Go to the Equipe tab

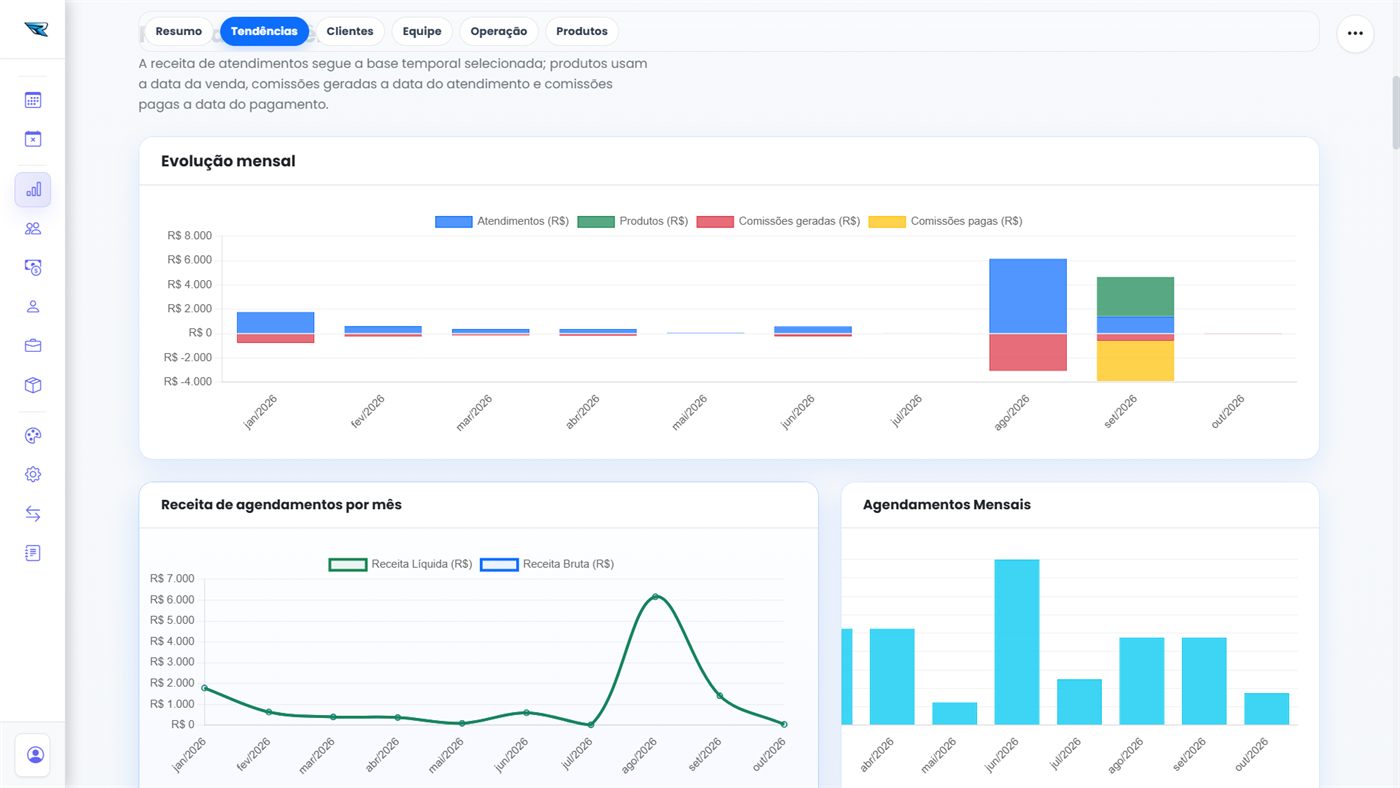[422, 32]
